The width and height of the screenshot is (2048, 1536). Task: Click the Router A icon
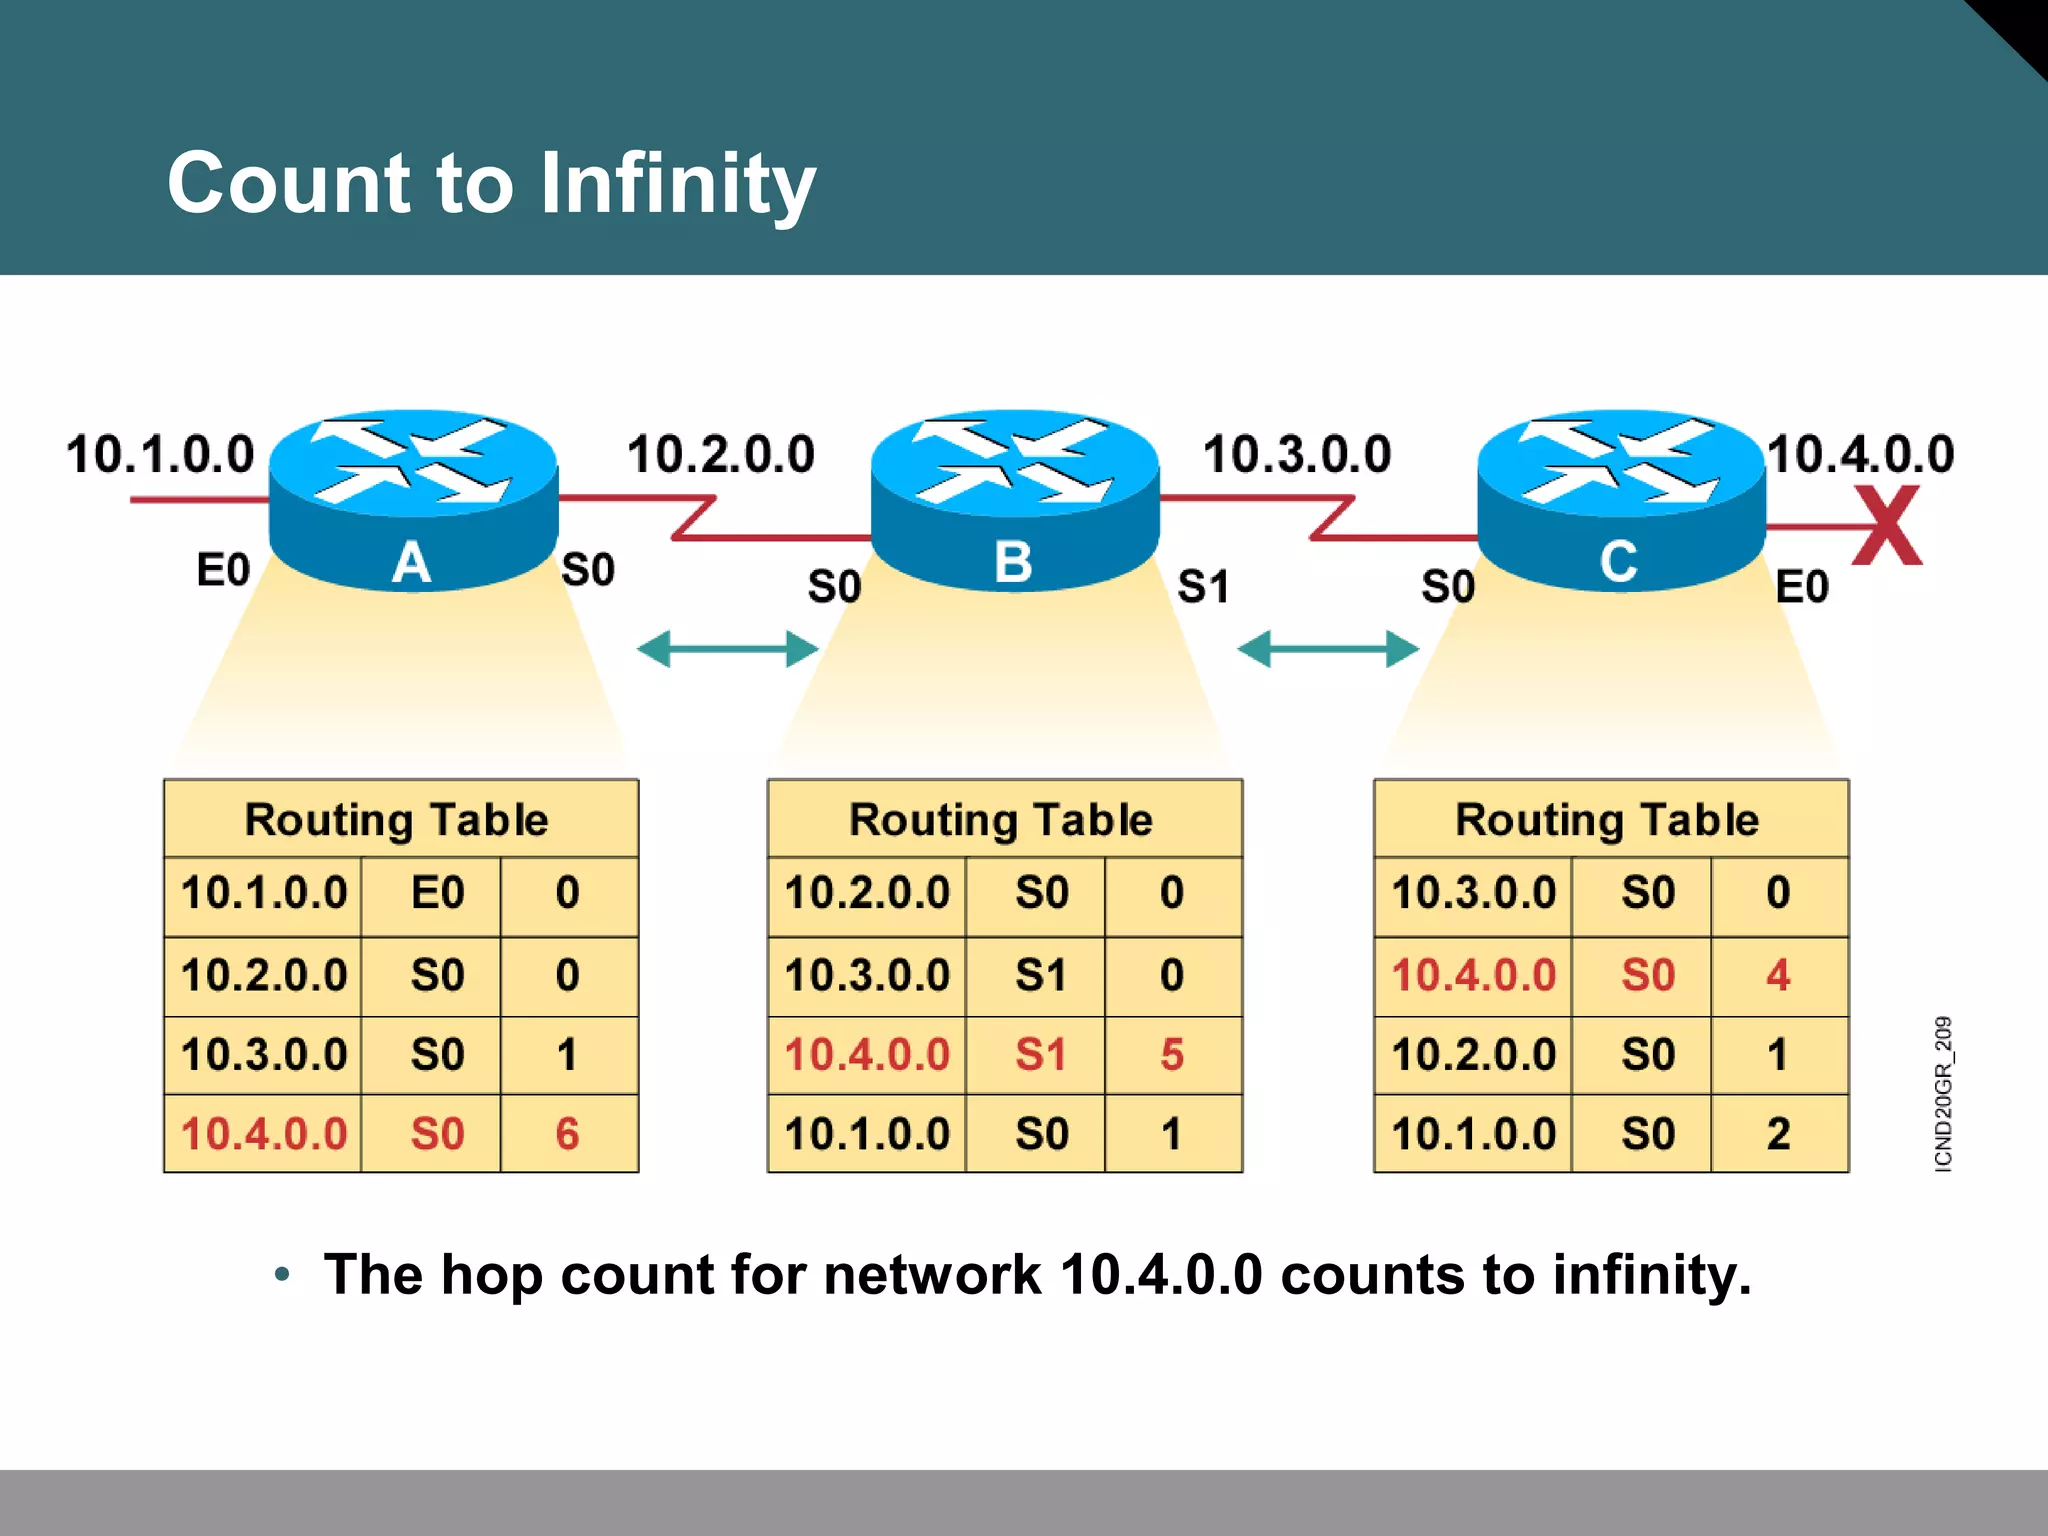point(413,500)
